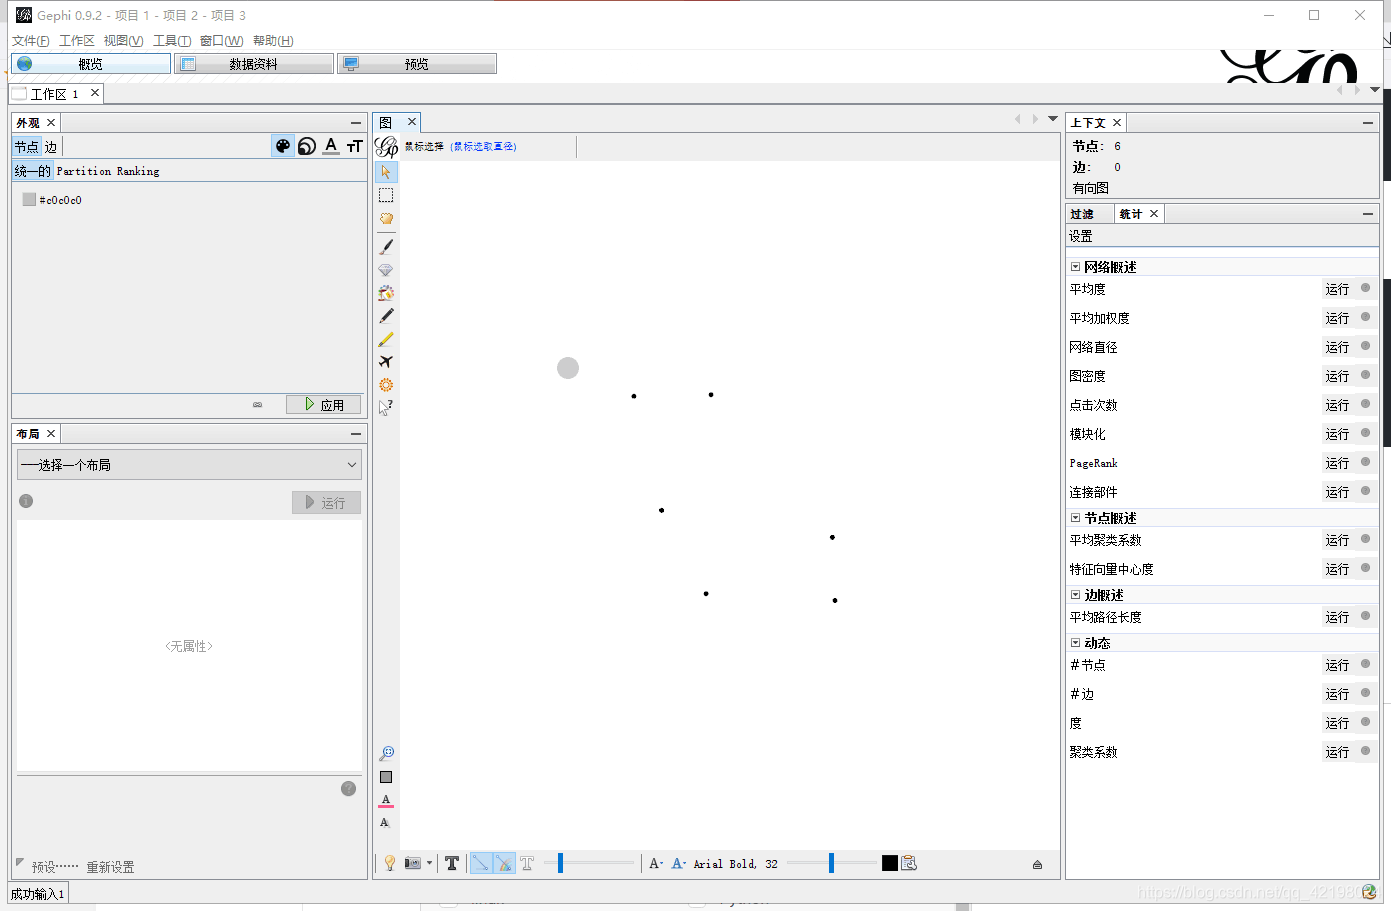Click the black label color swatch

(x=890, y=863)
